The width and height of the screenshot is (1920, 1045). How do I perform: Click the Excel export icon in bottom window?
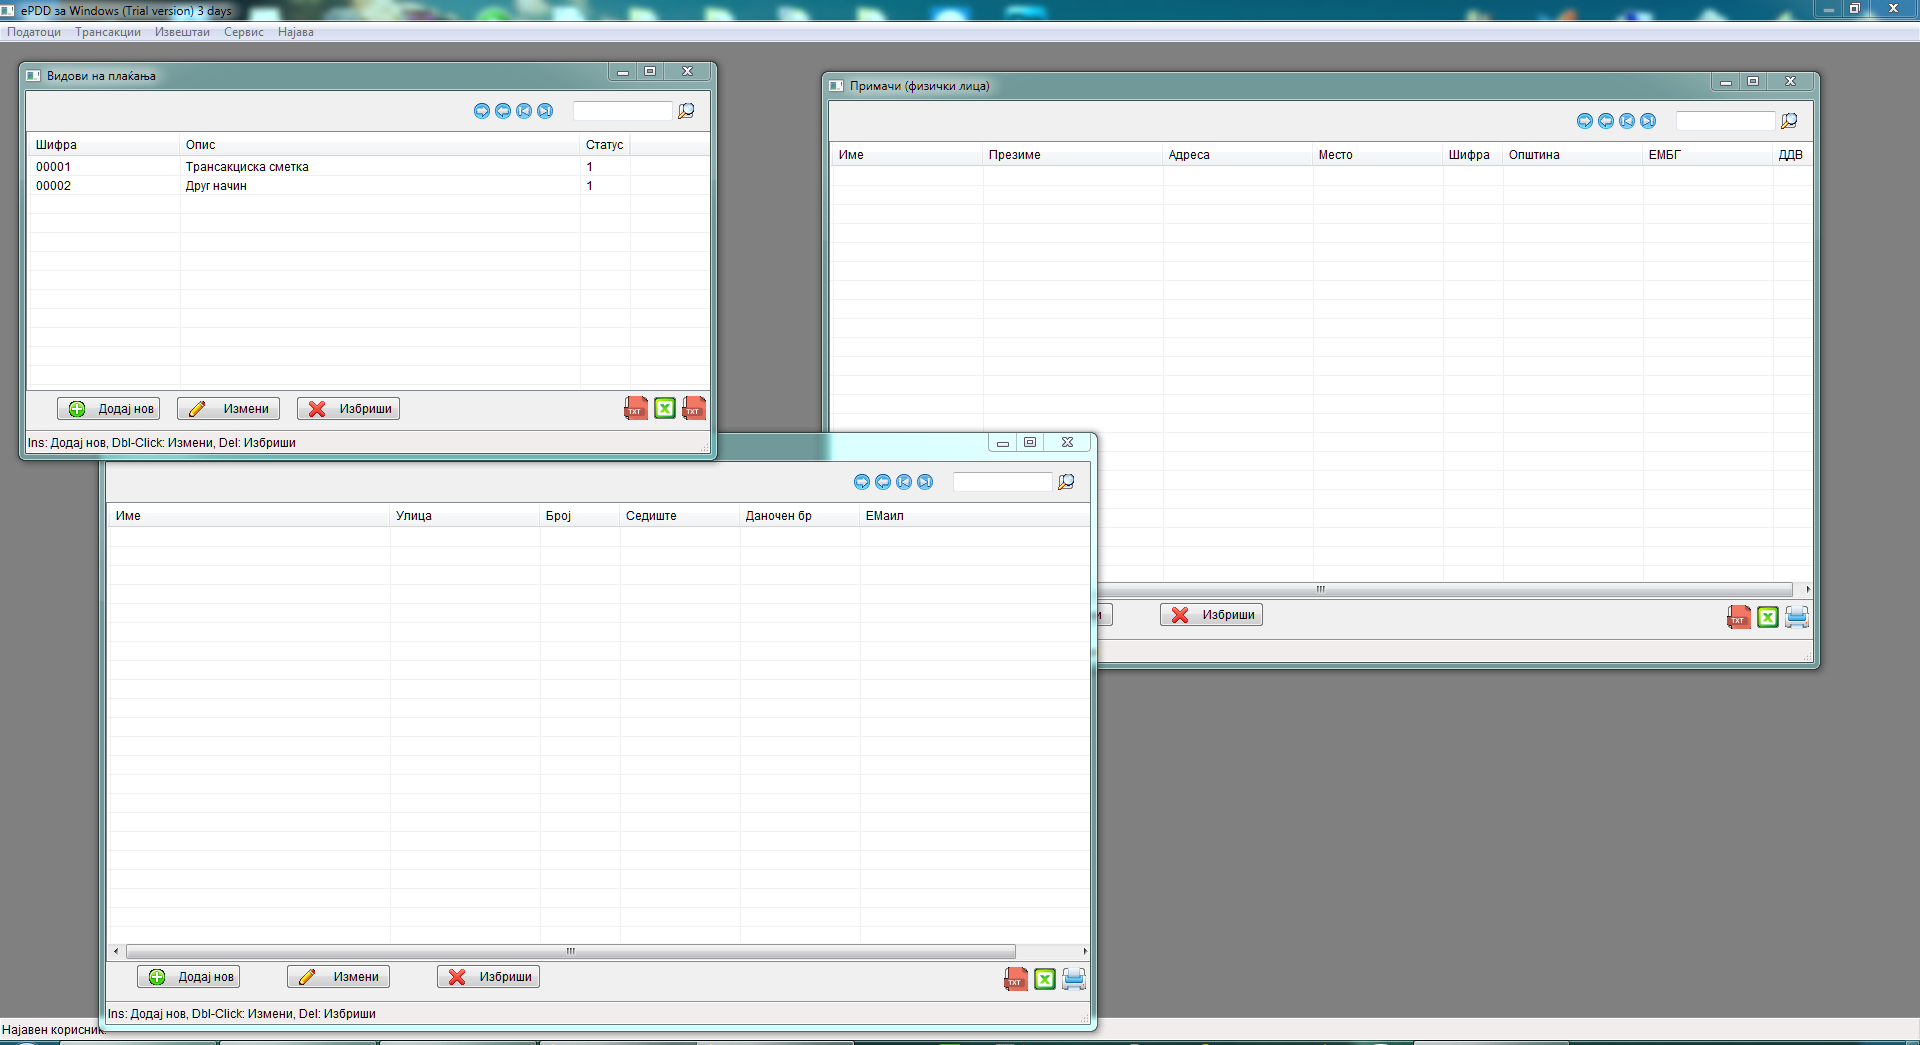click(1045, 979)
